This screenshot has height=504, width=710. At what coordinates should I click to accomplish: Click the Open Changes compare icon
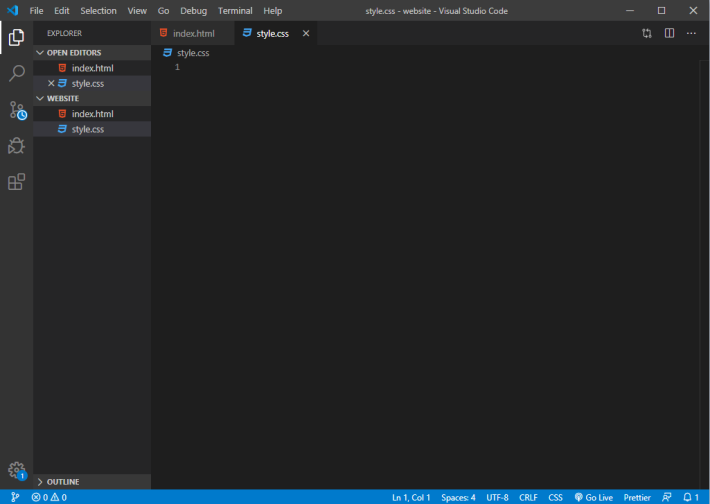[x=647, y=33]
